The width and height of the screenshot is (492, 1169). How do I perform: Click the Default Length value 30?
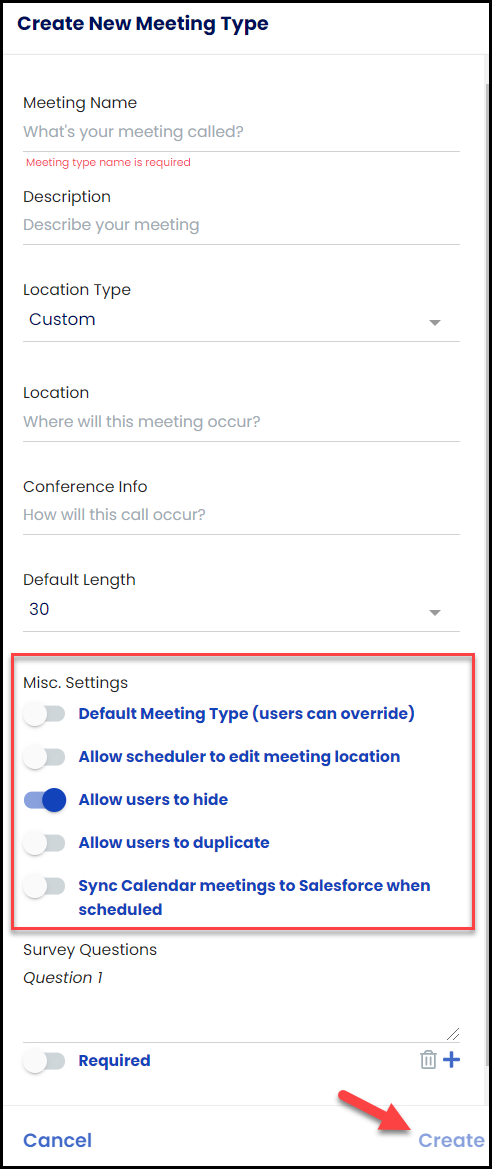[x=40, y=609]
